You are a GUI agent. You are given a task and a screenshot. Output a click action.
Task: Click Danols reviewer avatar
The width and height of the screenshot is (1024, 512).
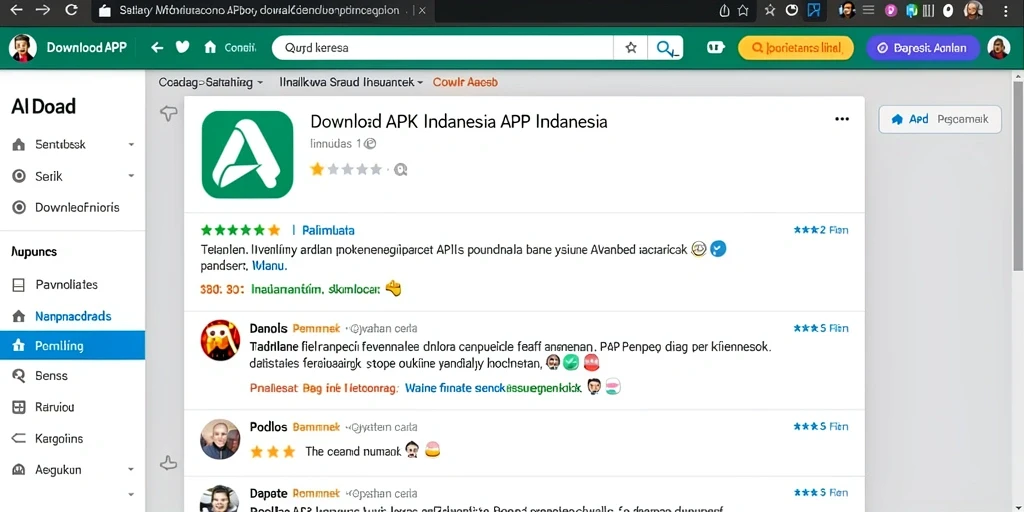tap(220, 340)
